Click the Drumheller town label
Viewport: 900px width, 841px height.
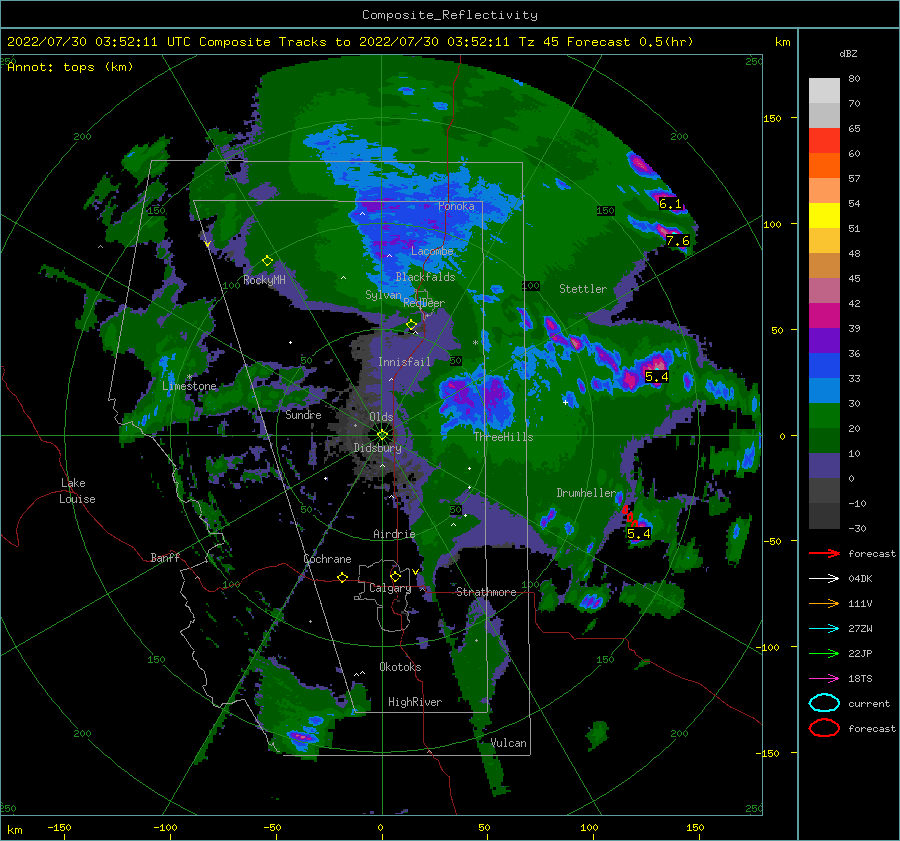click(x=586, y=493)
